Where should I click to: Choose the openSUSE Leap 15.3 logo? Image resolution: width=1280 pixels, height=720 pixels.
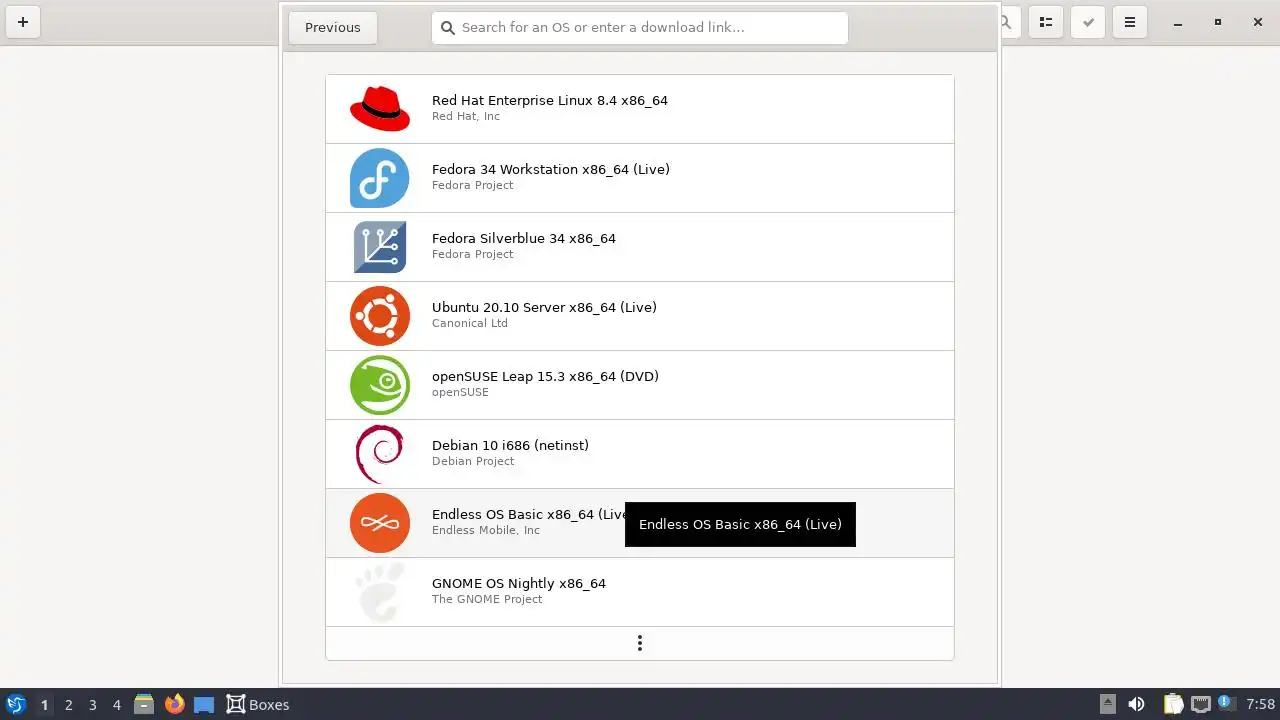(380, 385)
